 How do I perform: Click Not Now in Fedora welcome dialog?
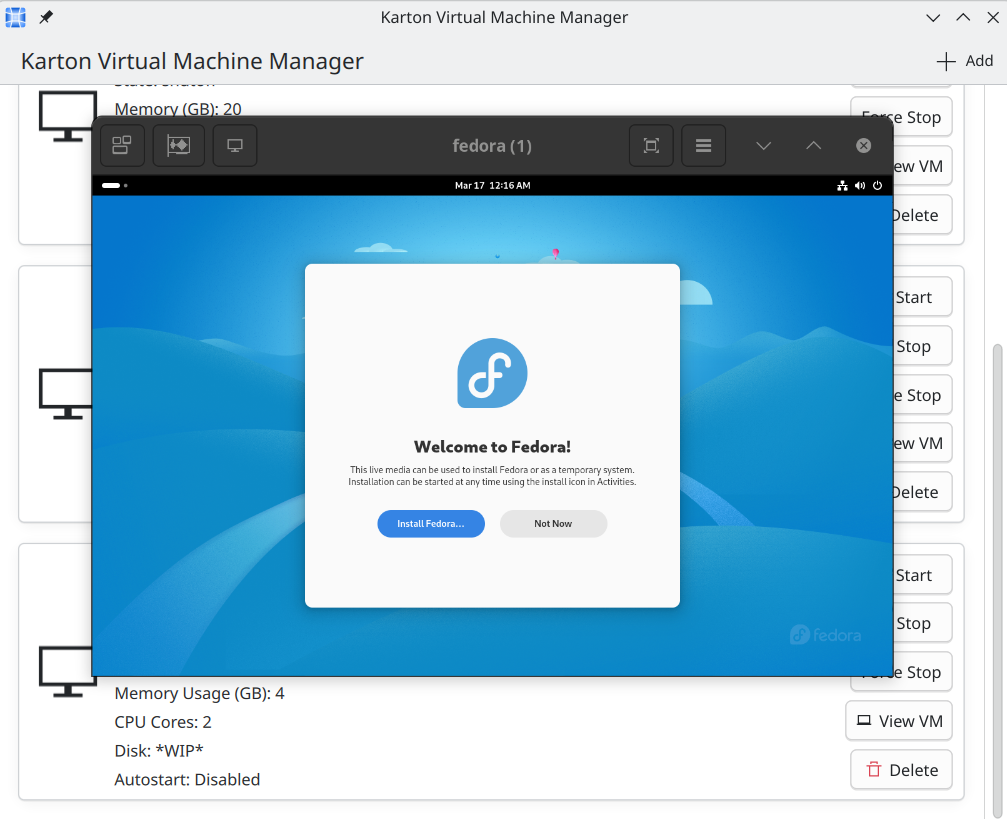click(x=553, y=524)
